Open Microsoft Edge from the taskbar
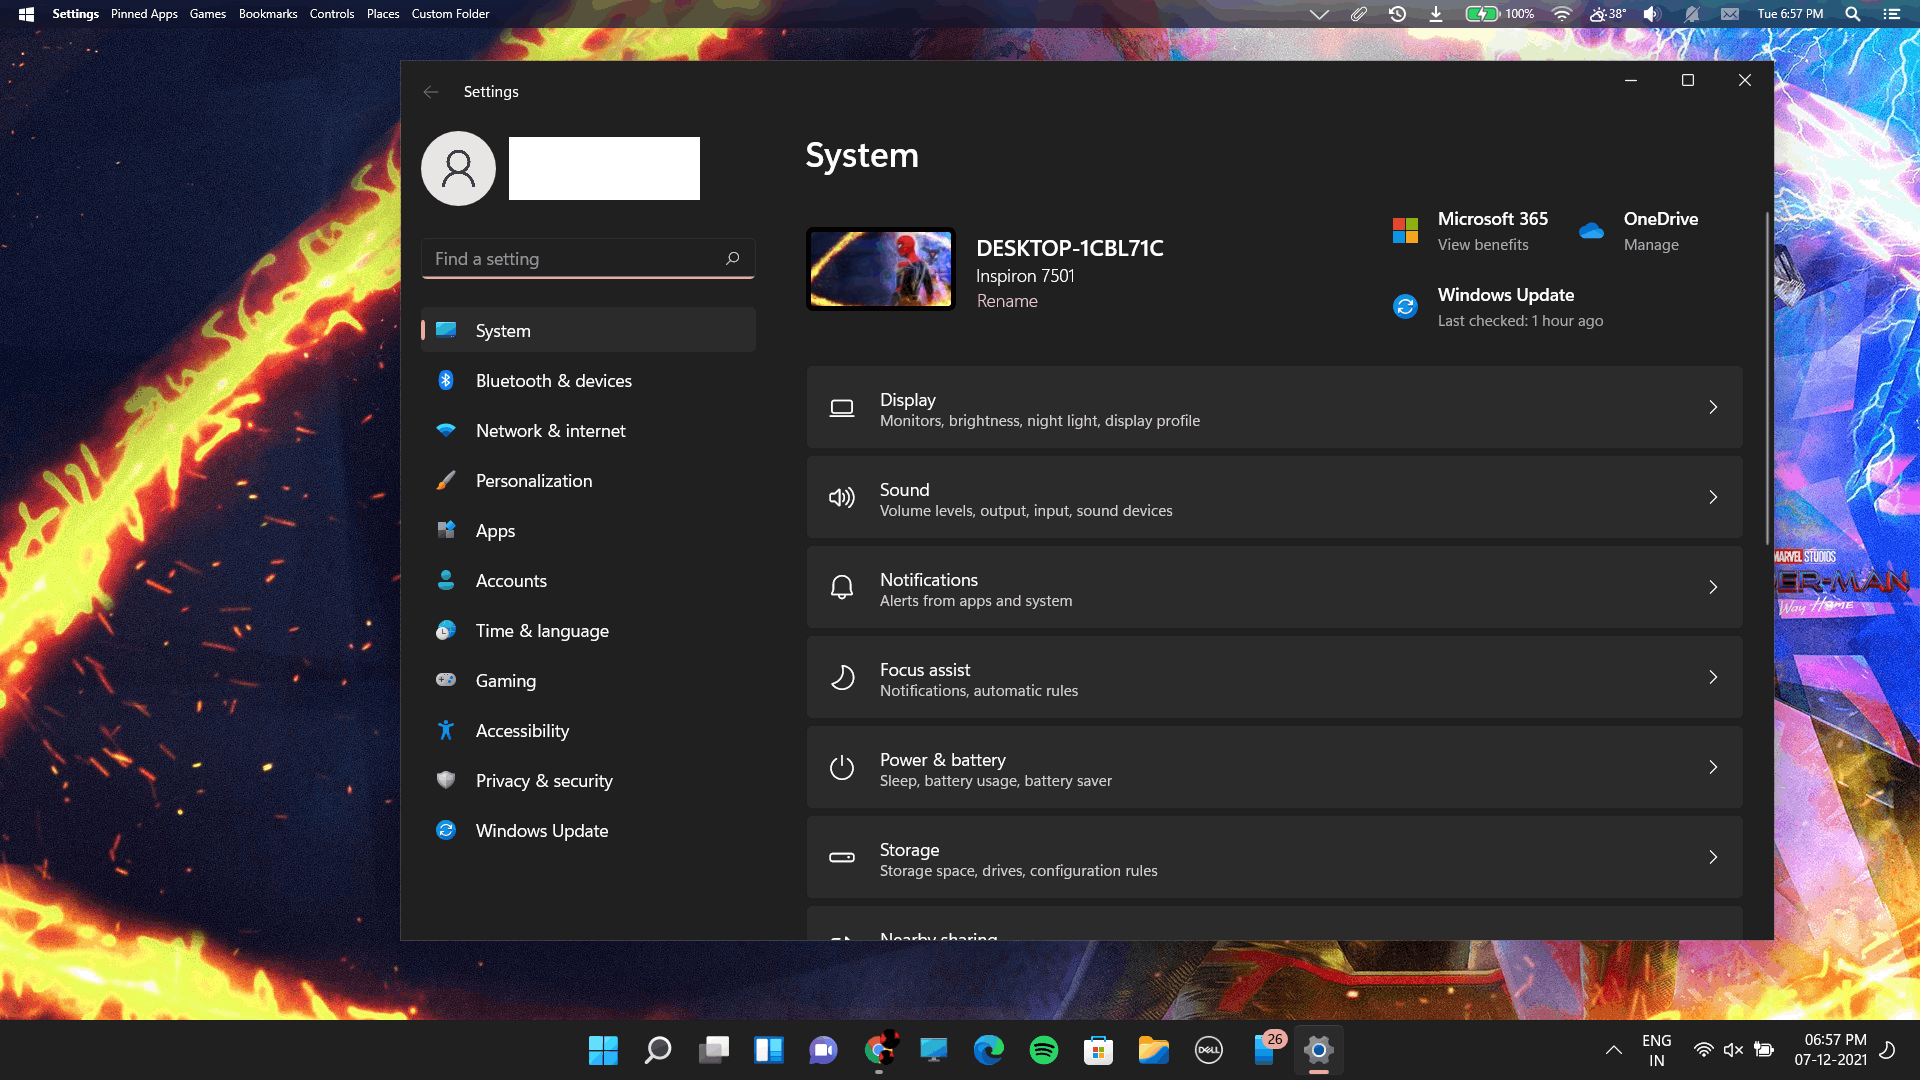The width and height of the screenshot is (1920, 1080). tap(989, 1050)
